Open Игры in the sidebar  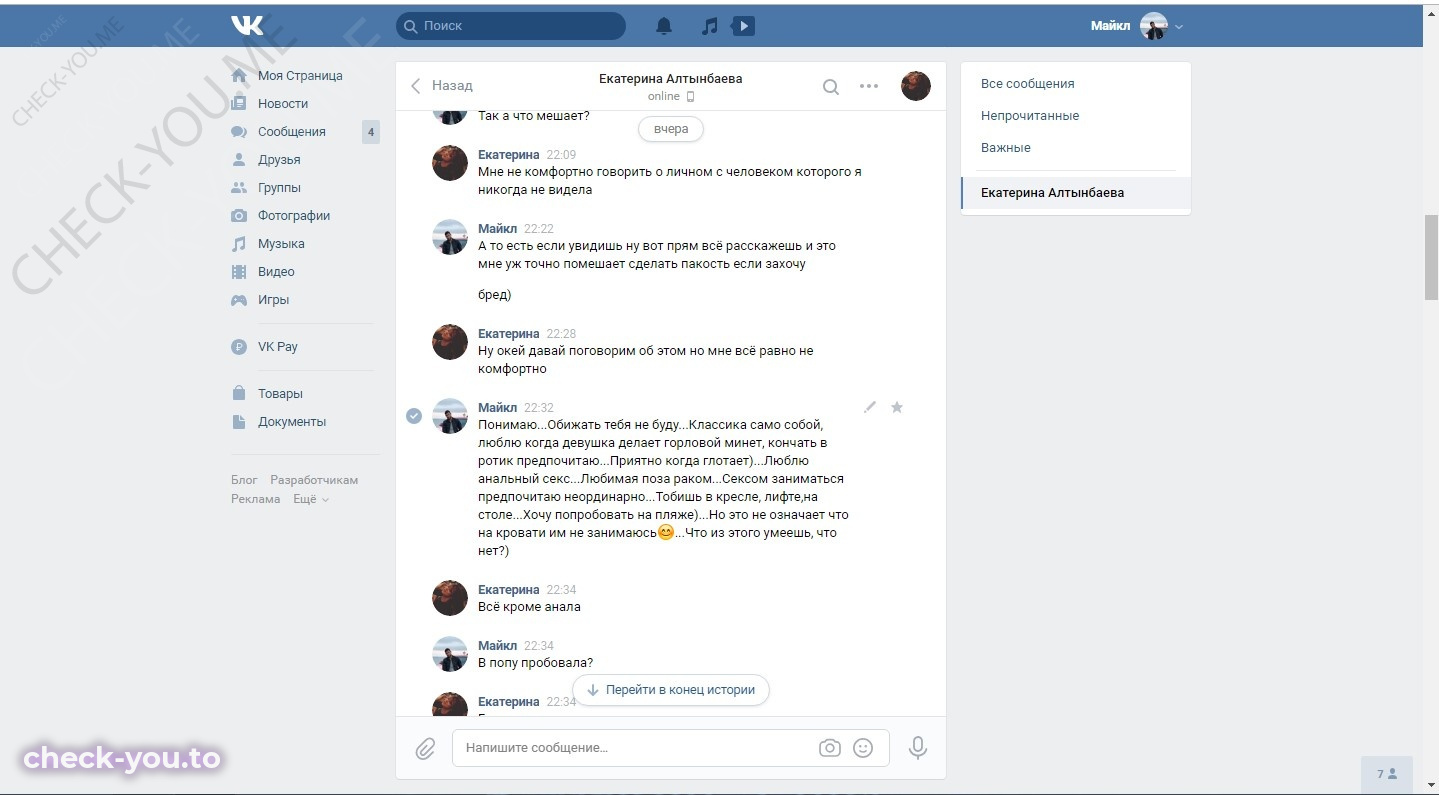click(x=273, y=300)
